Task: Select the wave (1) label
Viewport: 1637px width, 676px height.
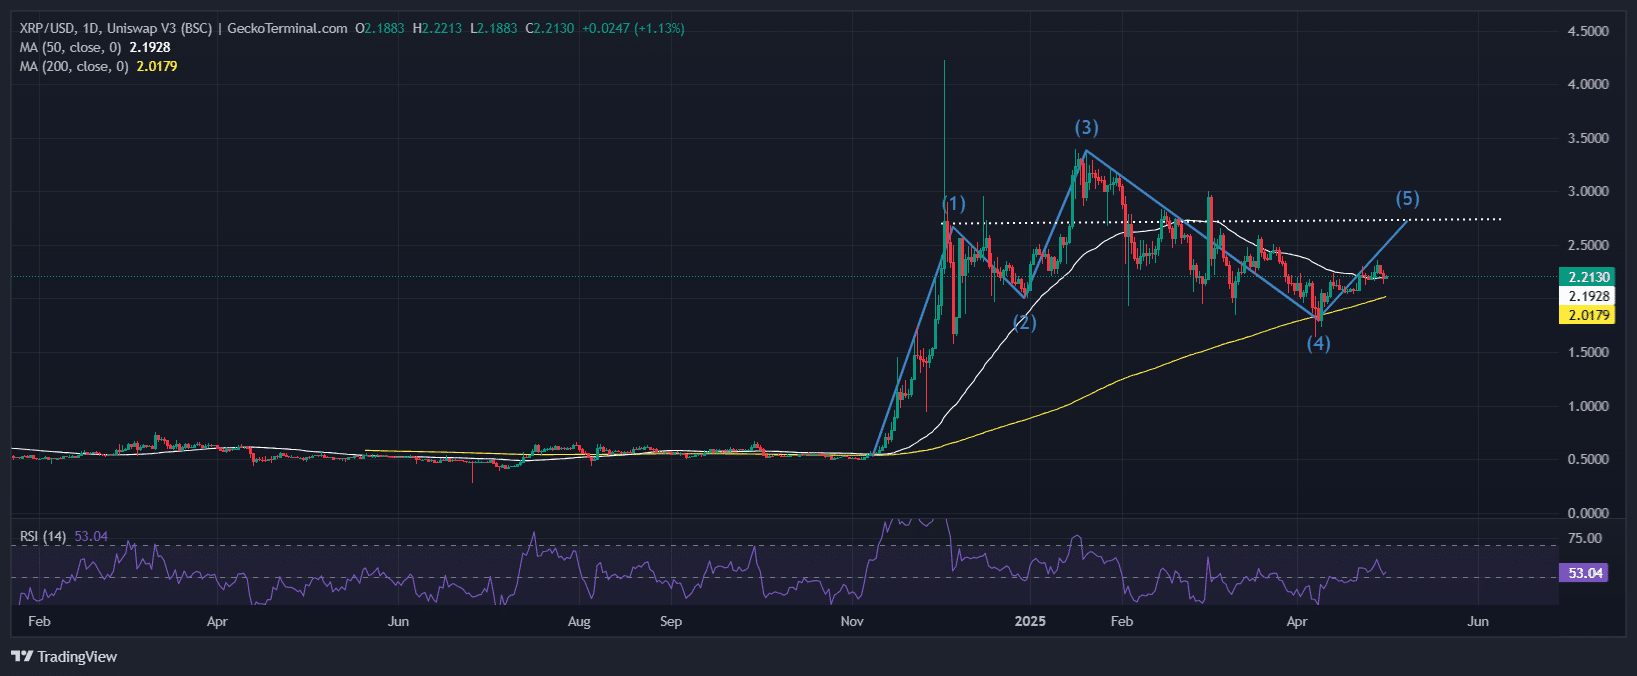Action: (x=954, y=204)
